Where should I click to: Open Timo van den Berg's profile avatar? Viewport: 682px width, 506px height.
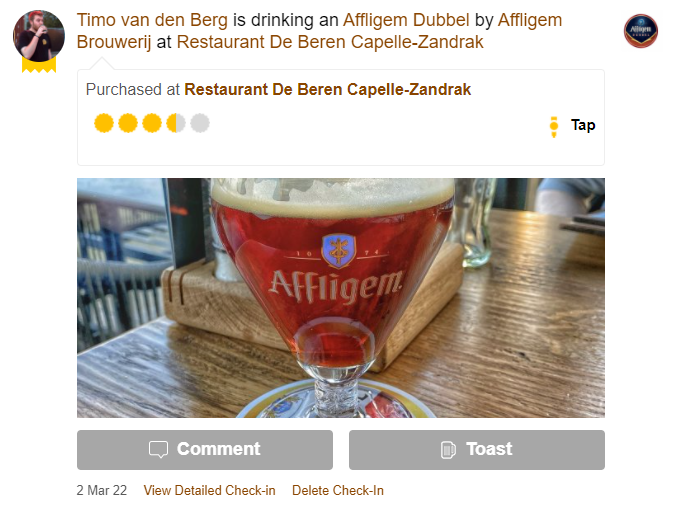[x=39, y=35]
